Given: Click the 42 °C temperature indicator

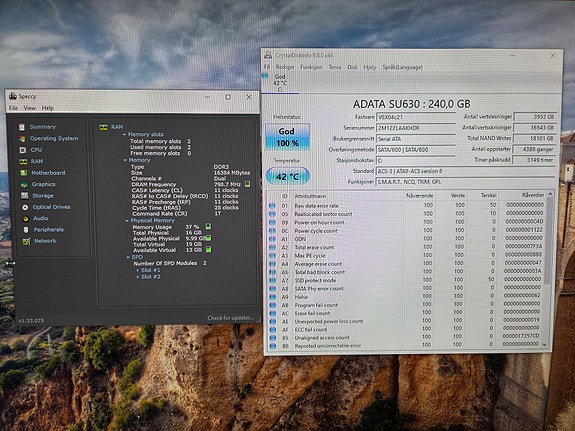Looking at the screenshot, I should tap(288, 176).
